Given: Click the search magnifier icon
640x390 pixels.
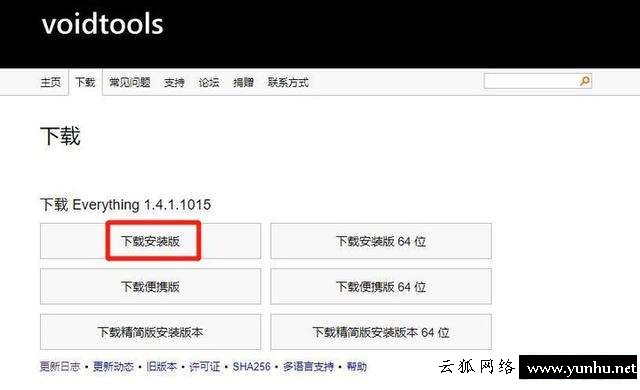Looking at the screenshot, I should [585, 81].
